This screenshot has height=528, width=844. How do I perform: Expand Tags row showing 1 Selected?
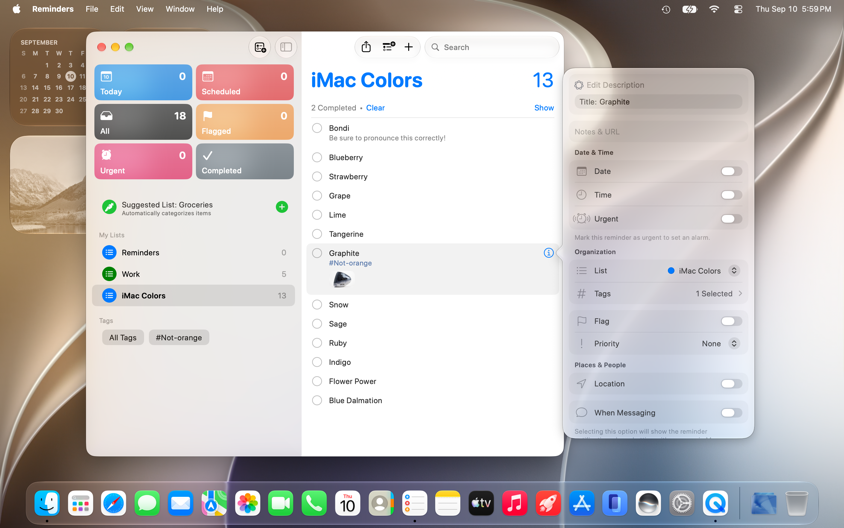click(659, 294)
